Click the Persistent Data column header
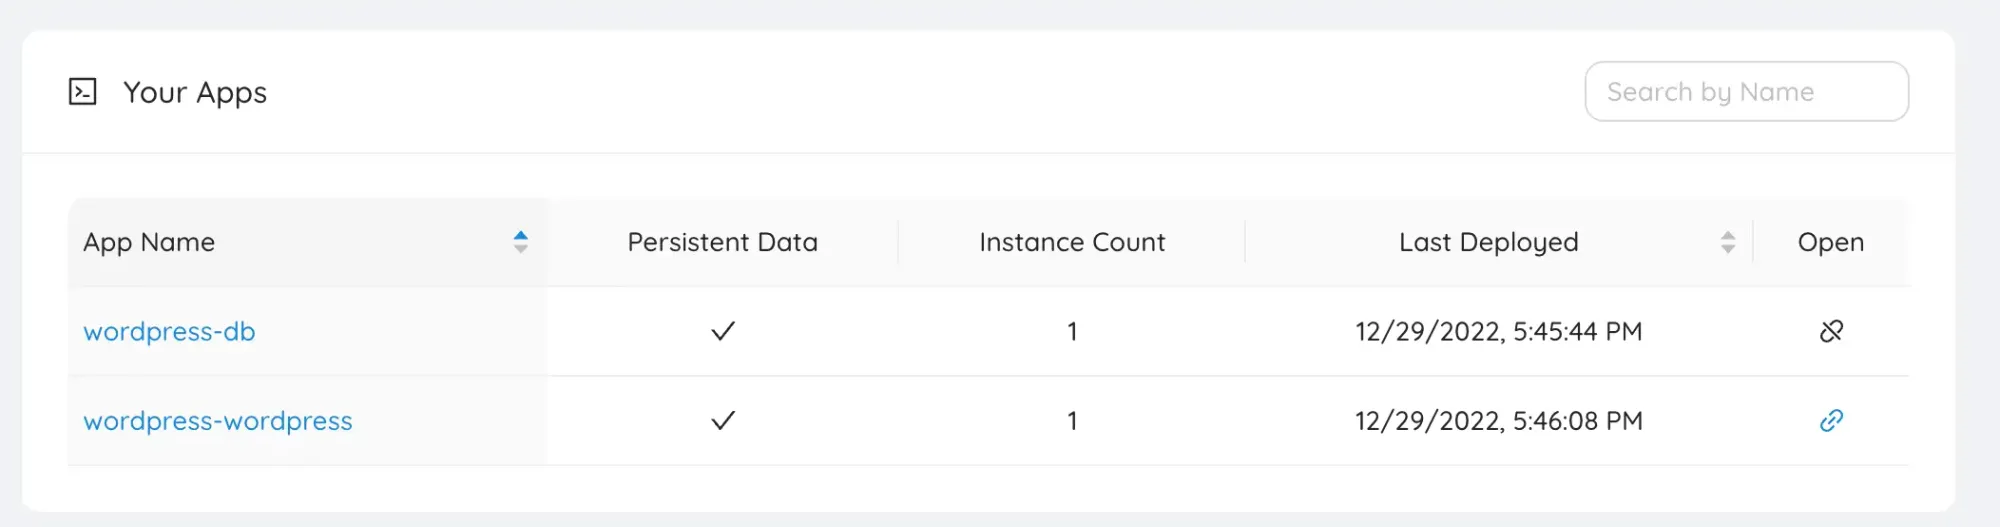The image size is (2000, 527). click(x=722, y=242)
